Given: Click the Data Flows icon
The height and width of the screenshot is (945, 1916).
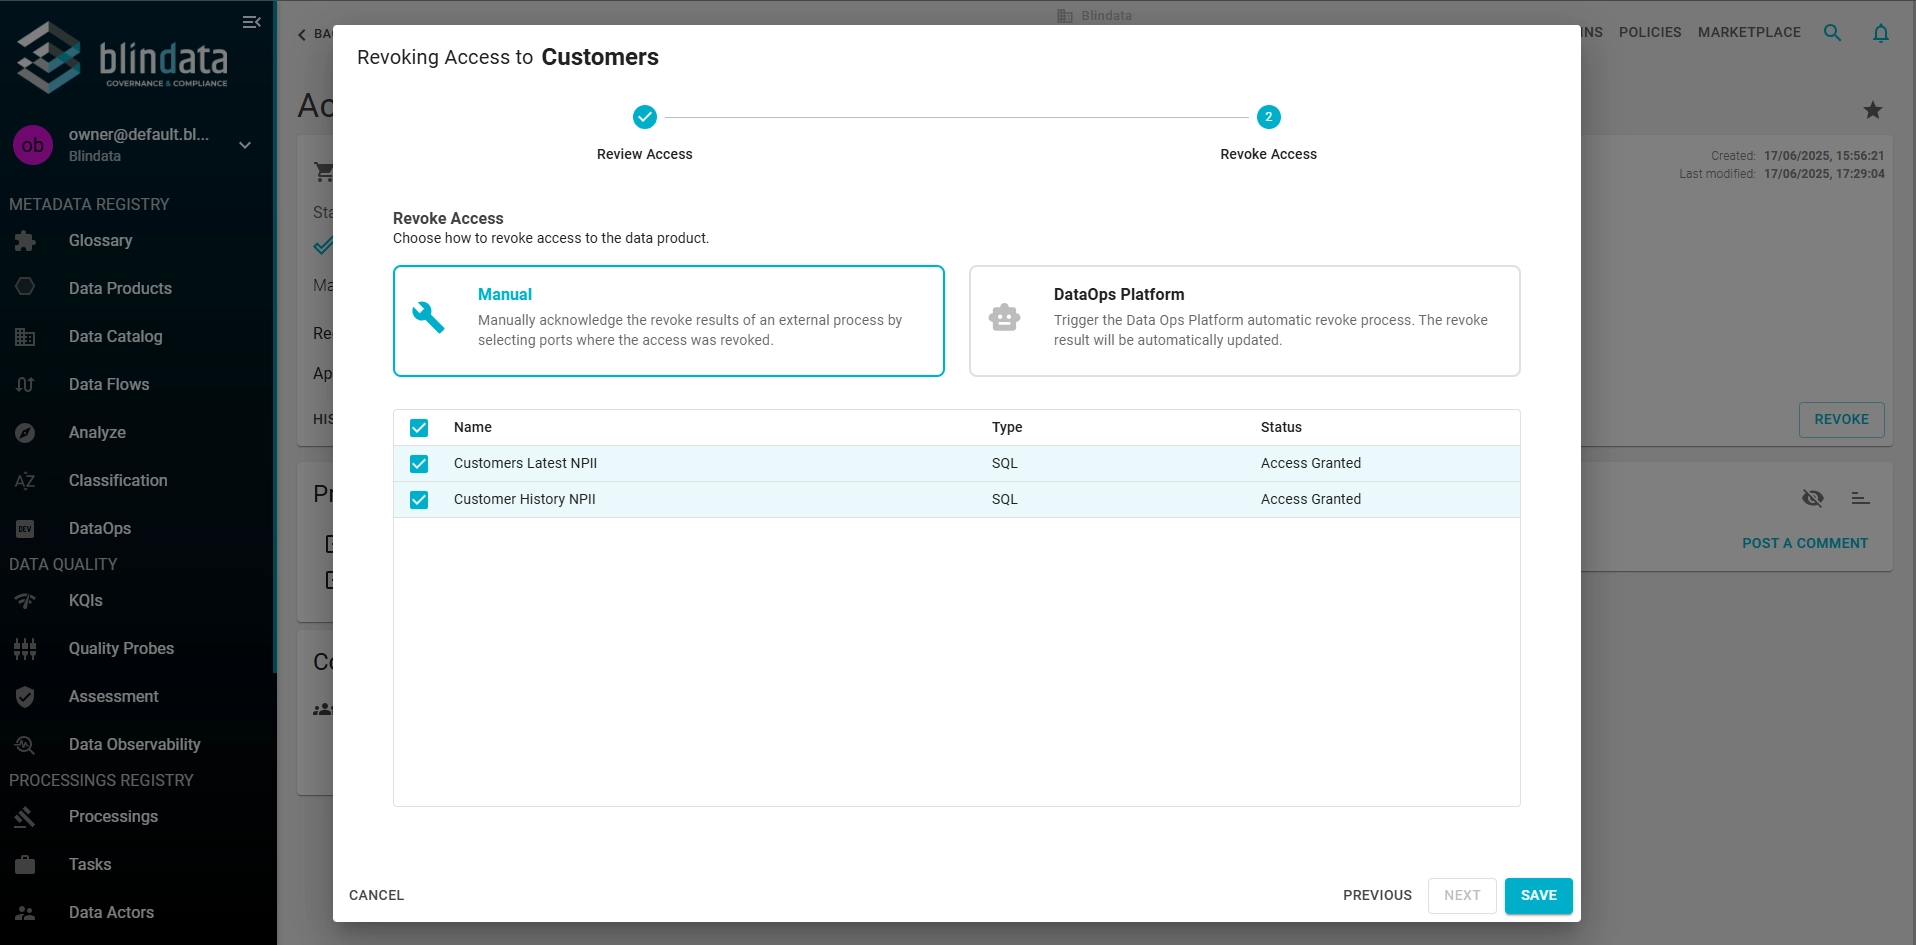Looking at the screenshot, I should pyautogui.click(x=25, y=385).
